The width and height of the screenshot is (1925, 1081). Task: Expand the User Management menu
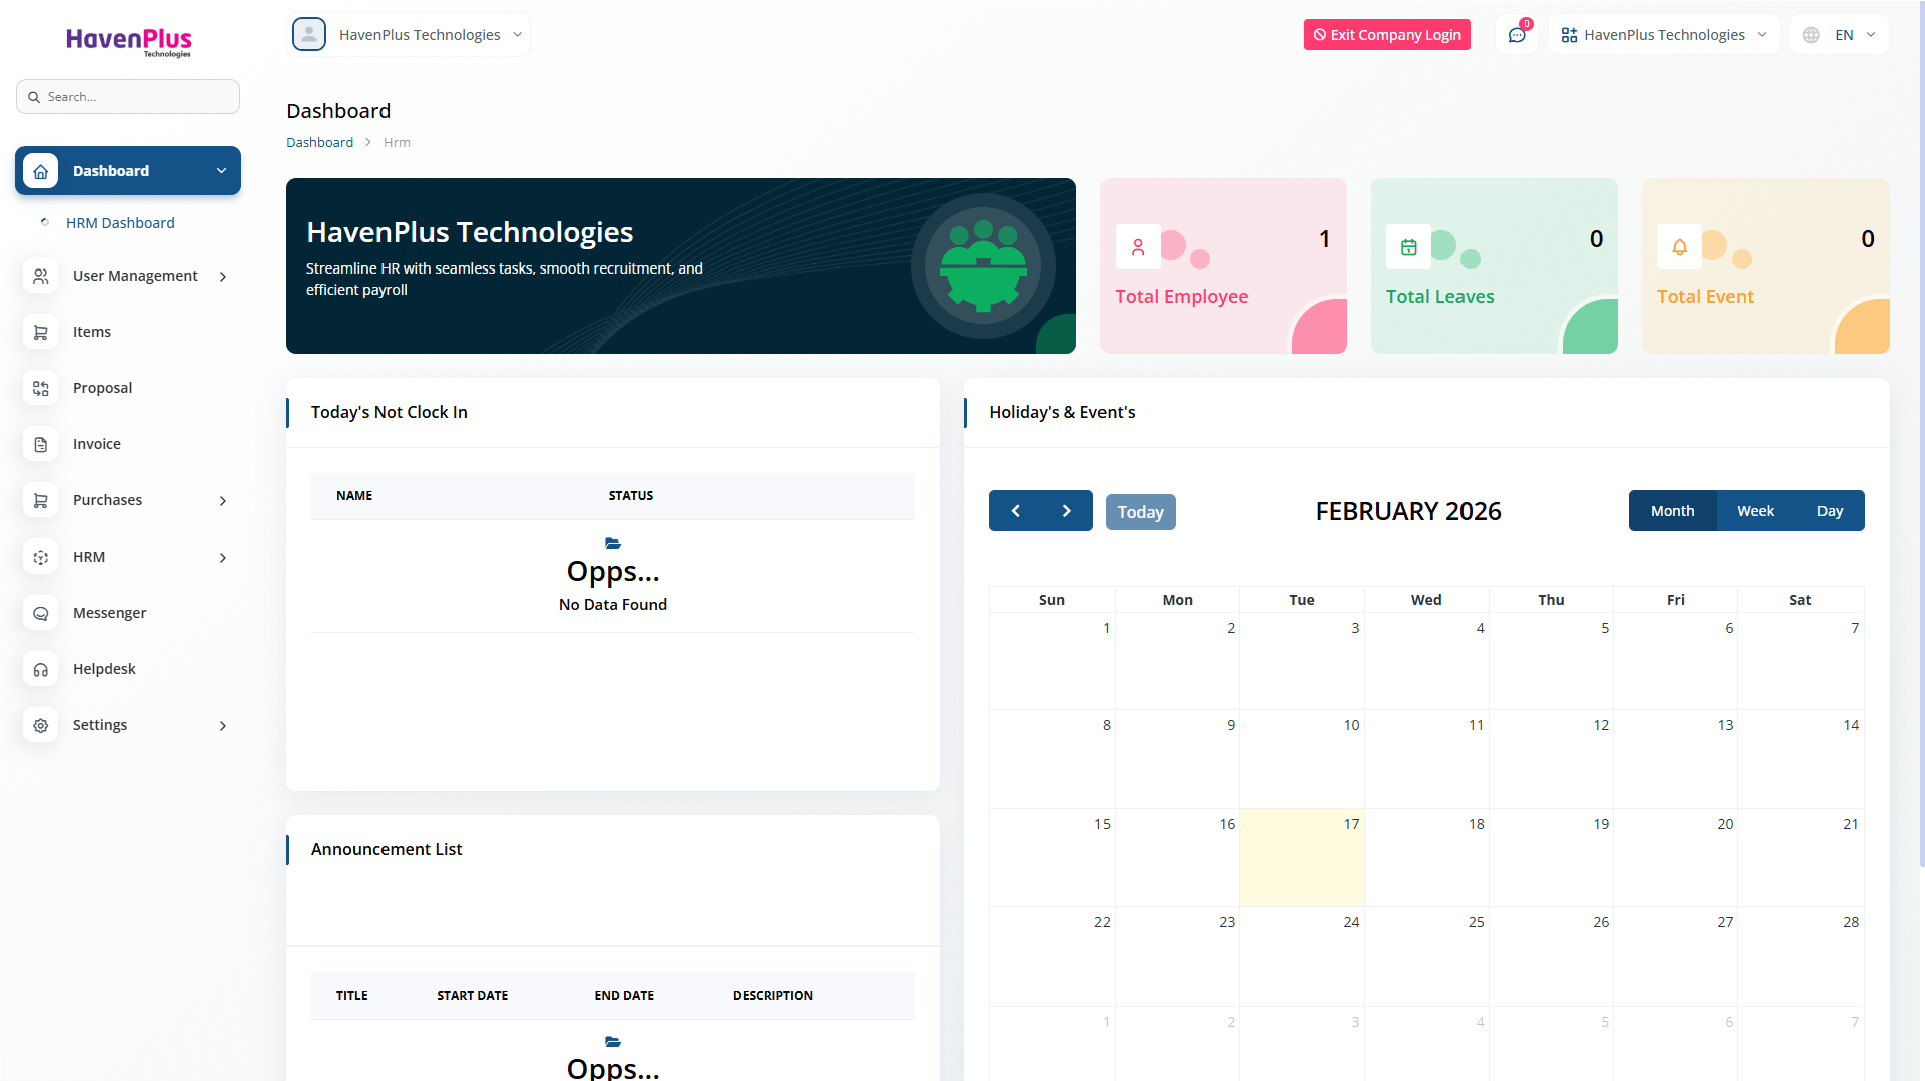pos(135,276)
